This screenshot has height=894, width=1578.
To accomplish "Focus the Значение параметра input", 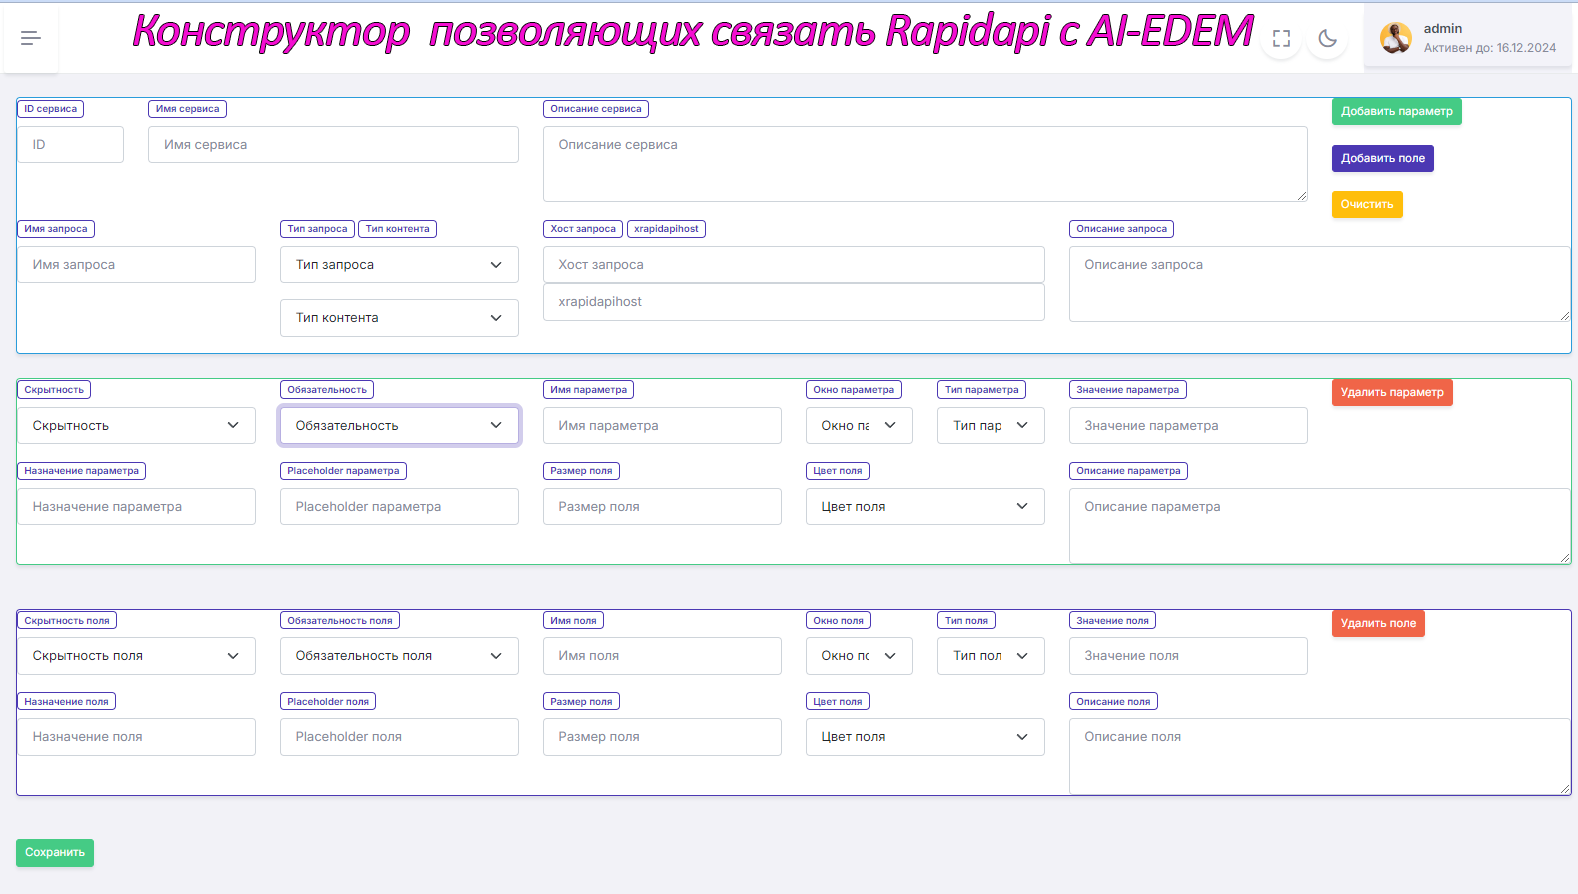I will pyautogui.click(x=1188, y=426).
